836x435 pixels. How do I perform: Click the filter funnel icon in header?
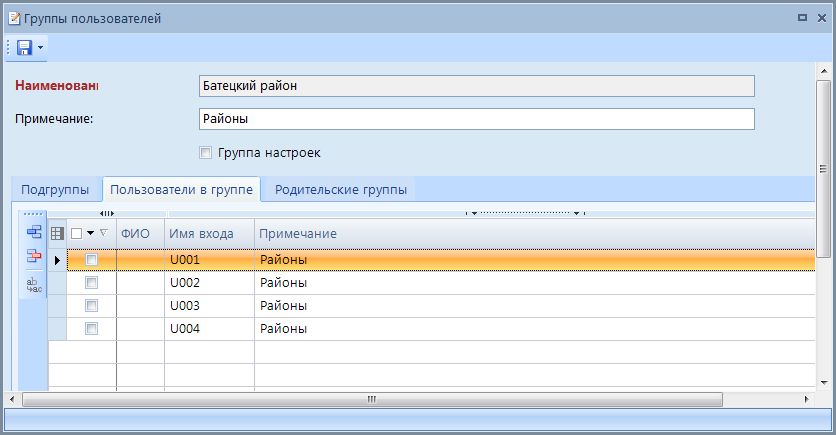(x=104, y=233)
